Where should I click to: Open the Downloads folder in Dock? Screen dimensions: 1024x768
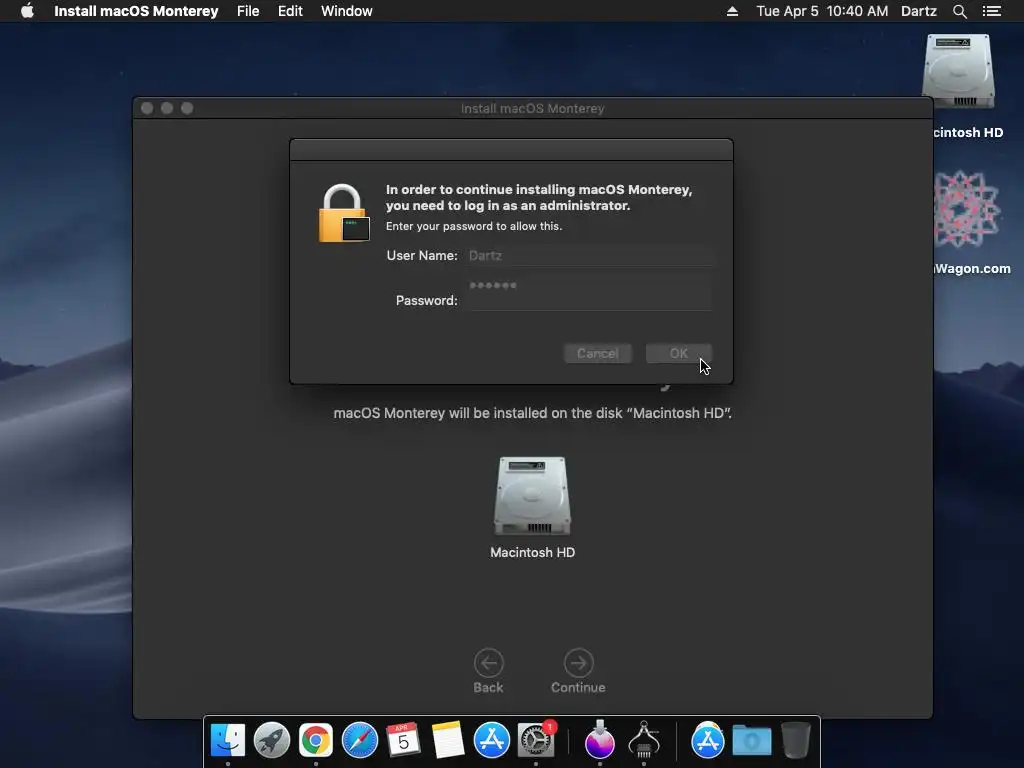pos(752,740)
